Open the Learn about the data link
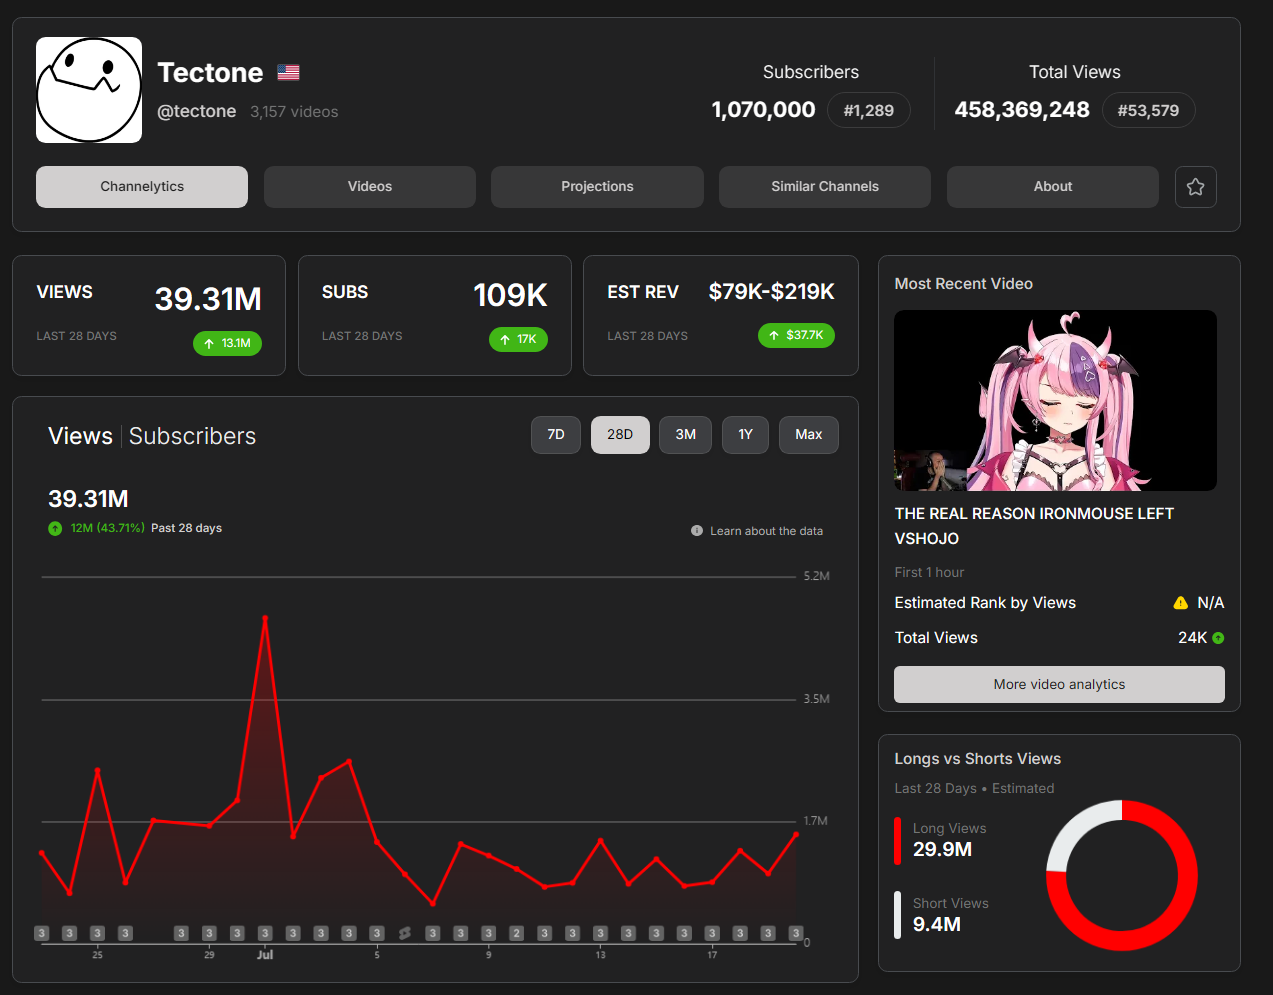Screen dimensions: 1273x995 (766, 531)
